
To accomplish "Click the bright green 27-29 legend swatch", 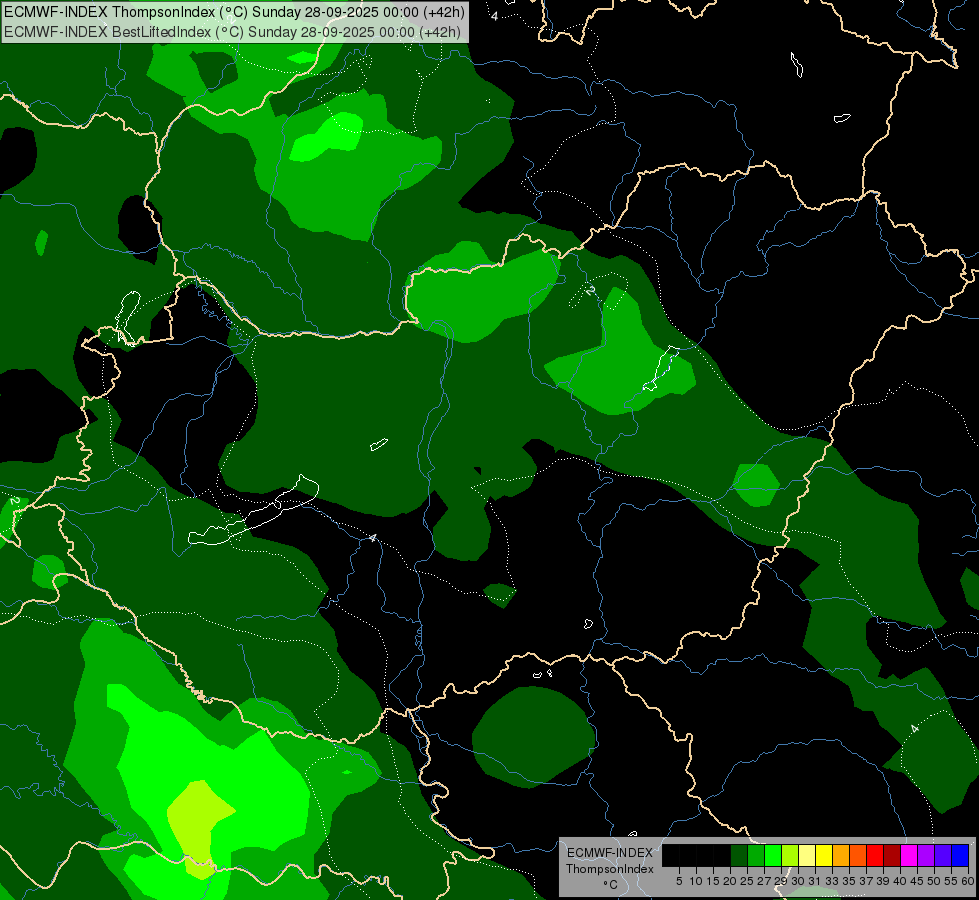I will pyautogui.click(x=772, y=855).
